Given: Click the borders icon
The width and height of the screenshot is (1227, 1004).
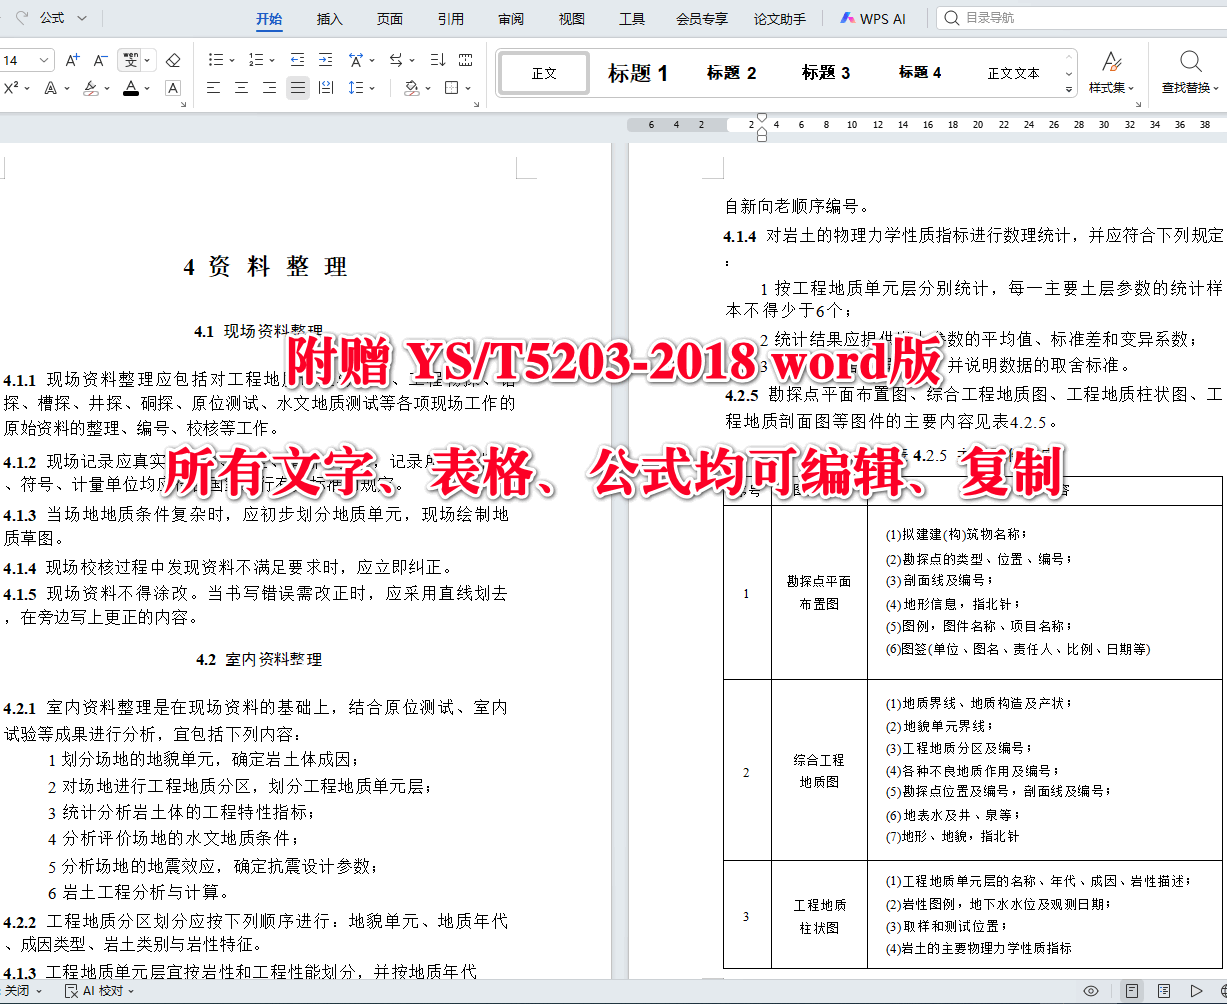Looking at the screenshot, I should coord(452,88).
